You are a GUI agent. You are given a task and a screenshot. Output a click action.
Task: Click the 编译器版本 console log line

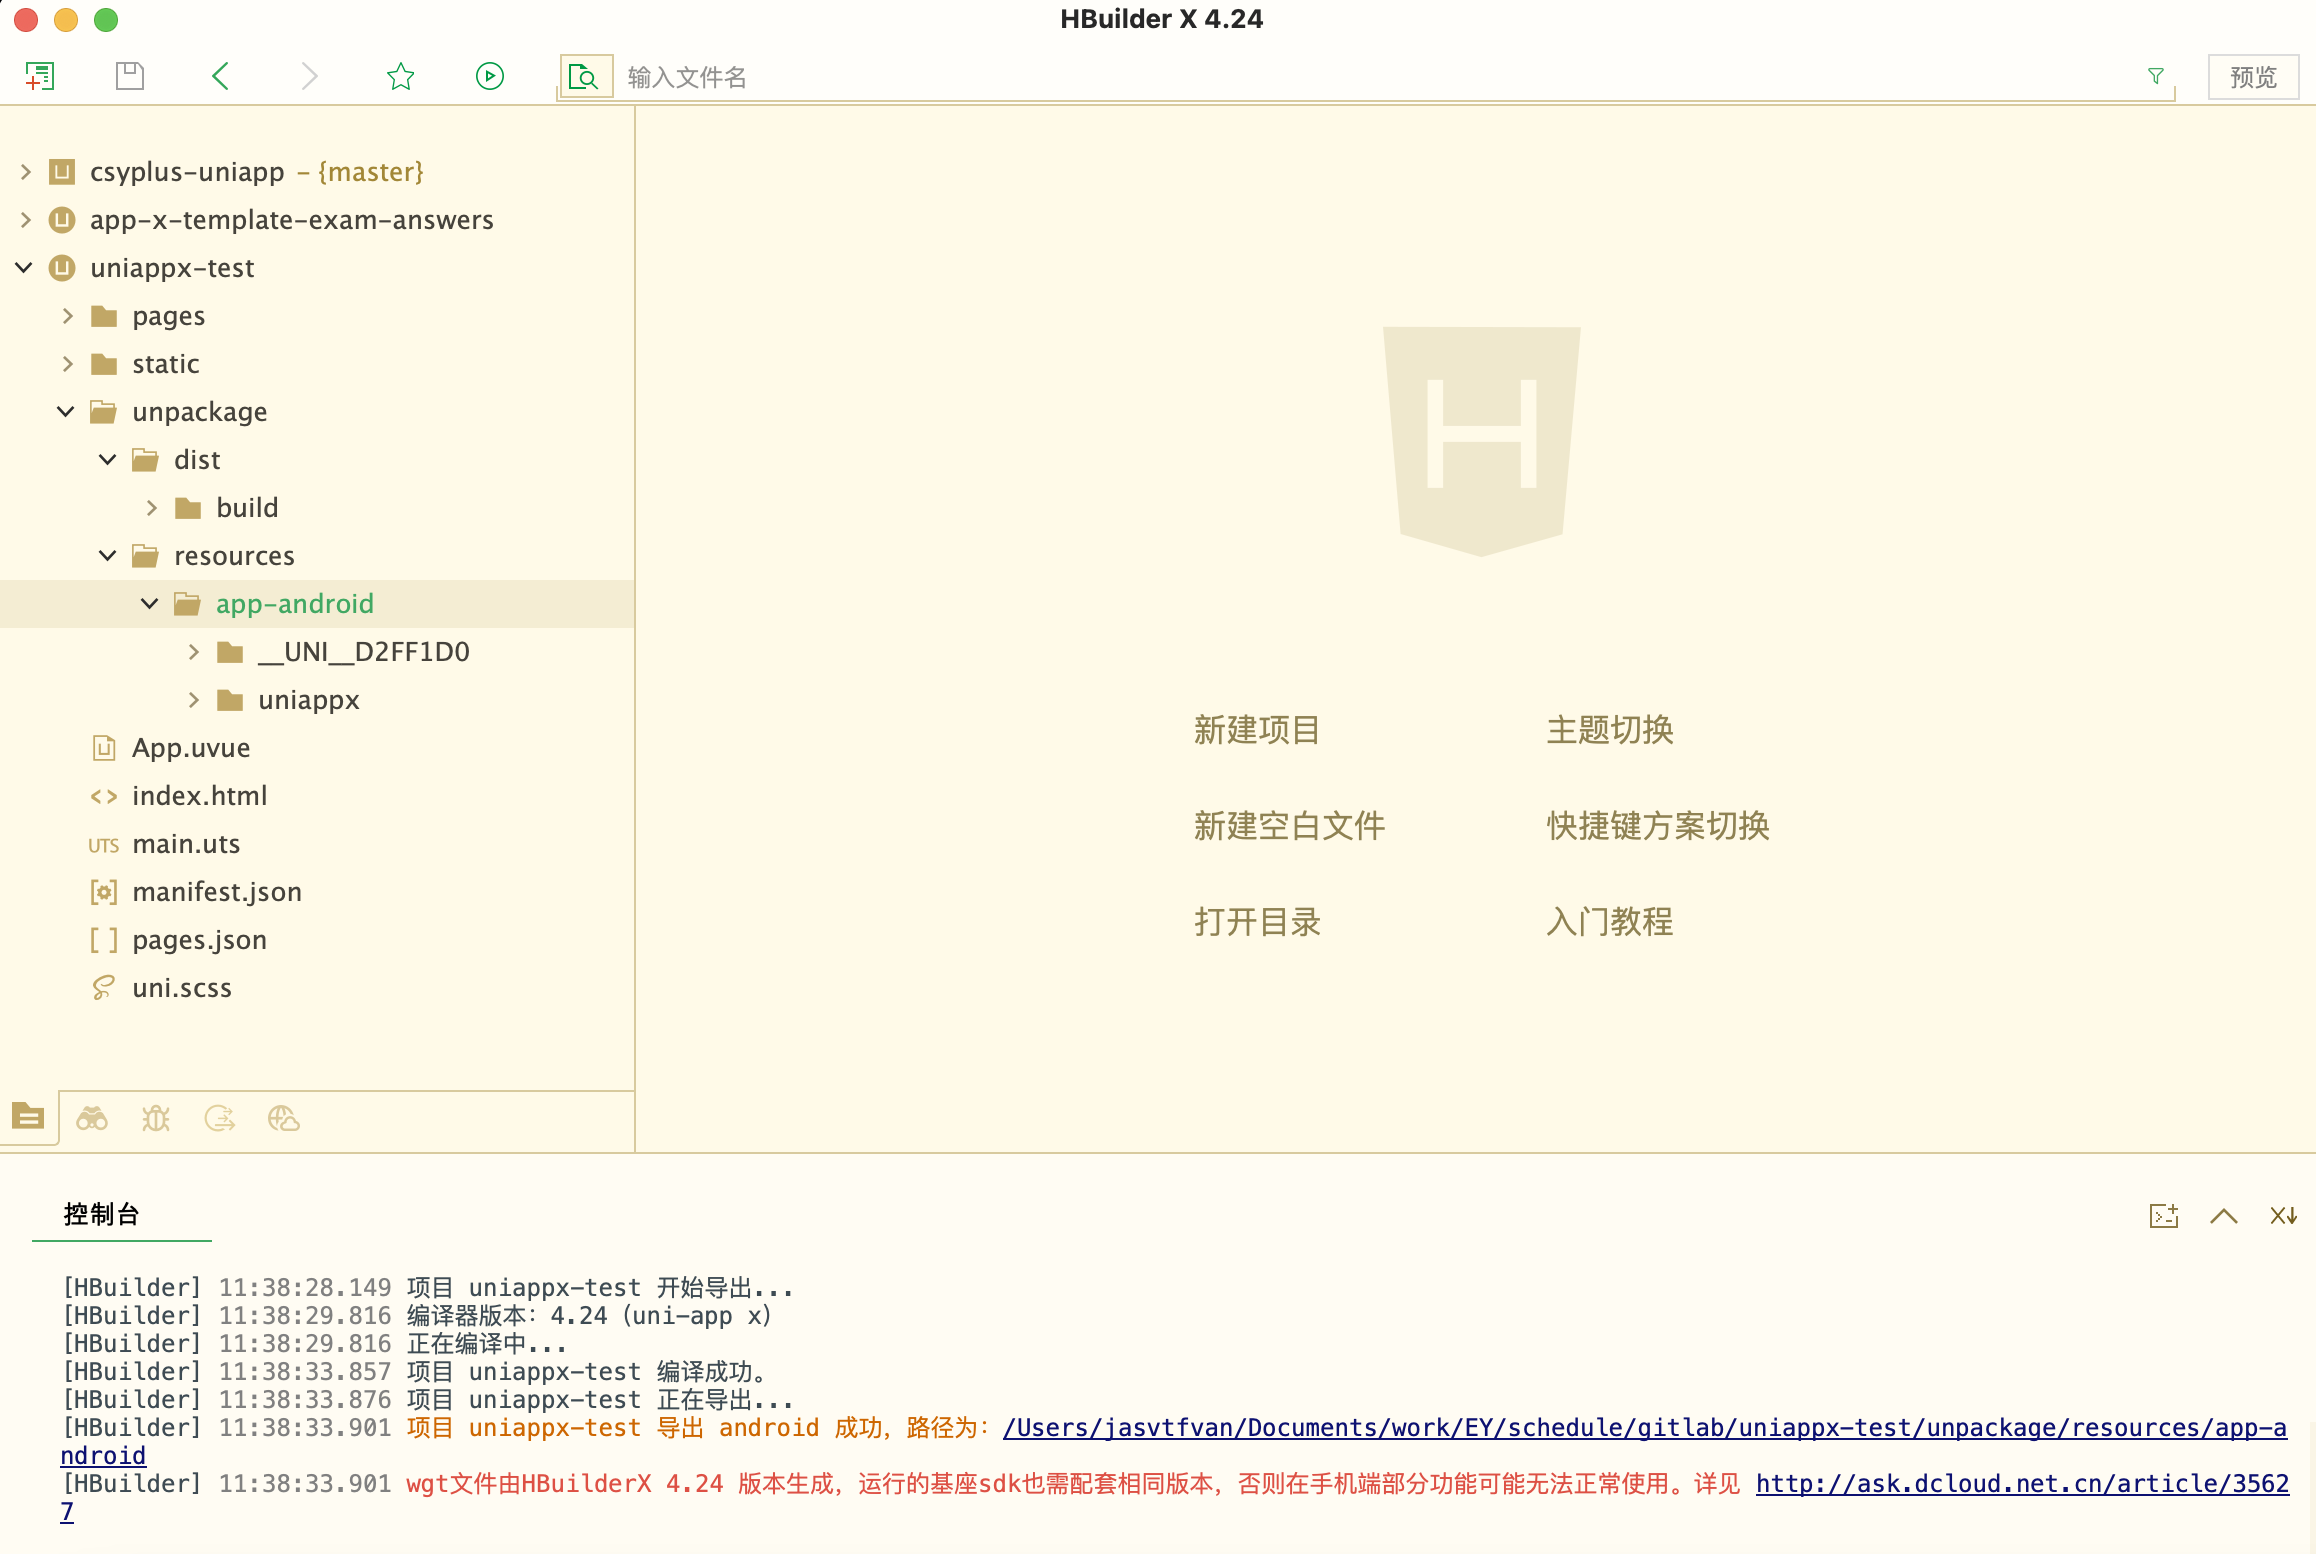417,1316
